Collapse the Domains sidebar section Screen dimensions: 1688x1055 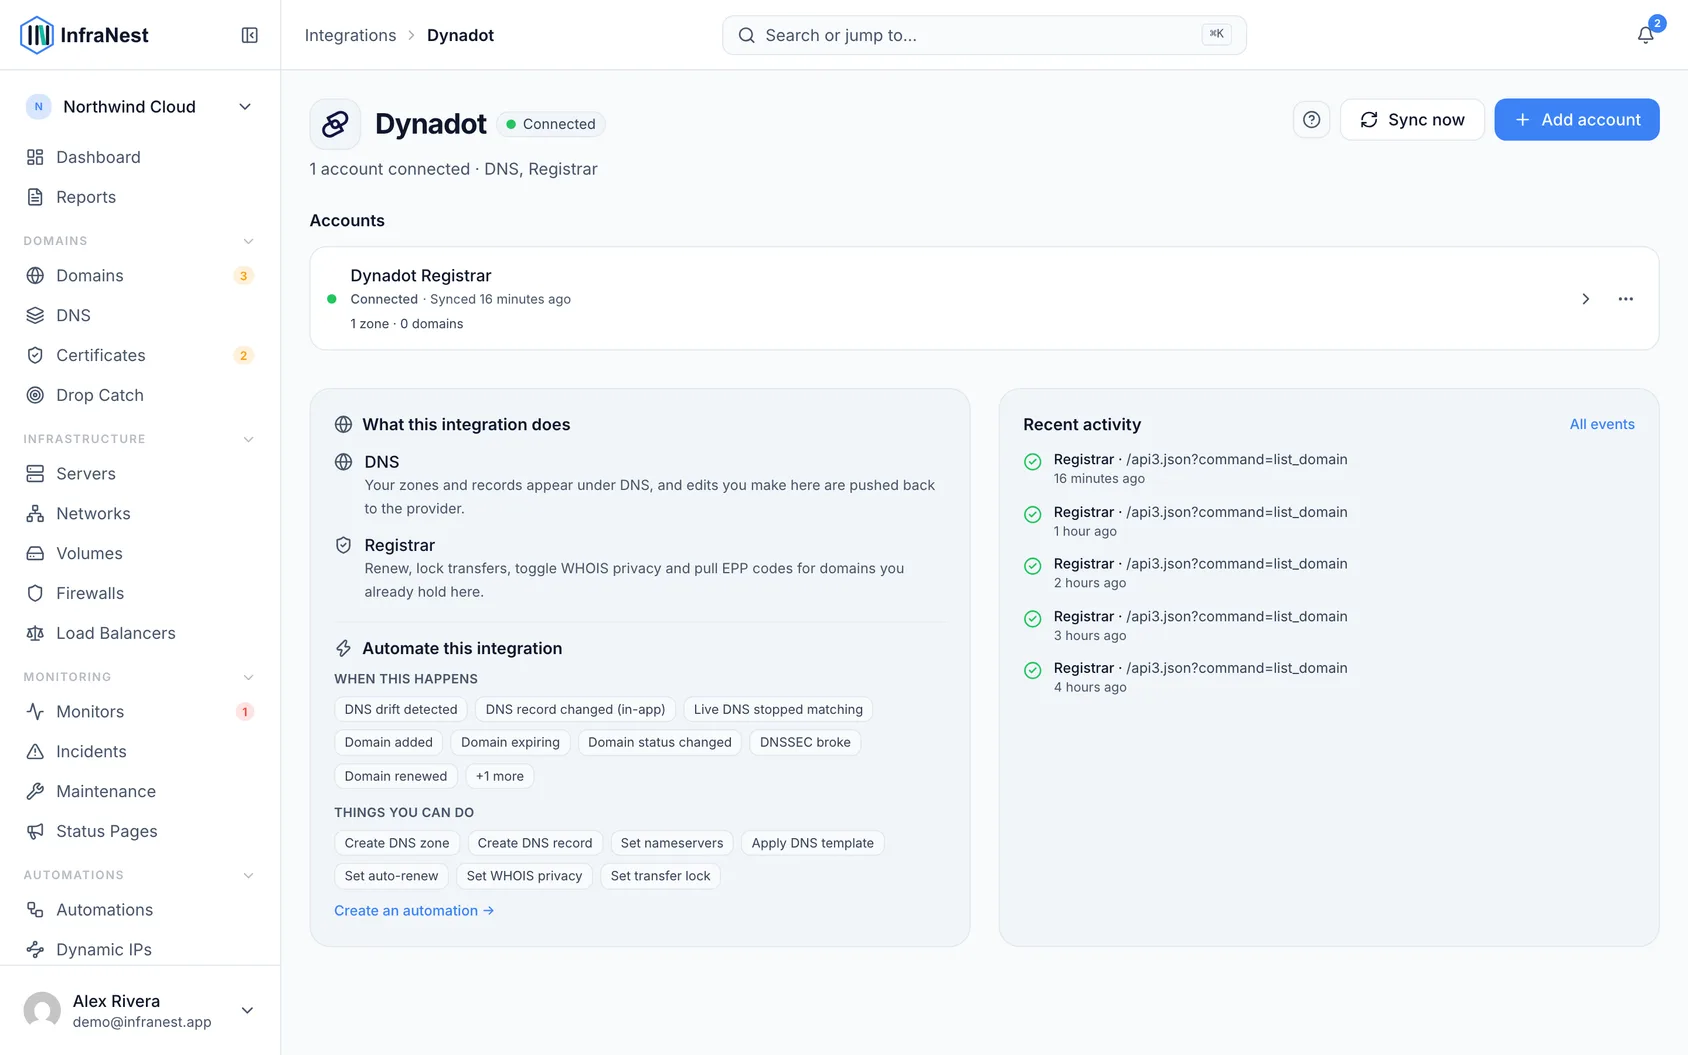point(248,241)
